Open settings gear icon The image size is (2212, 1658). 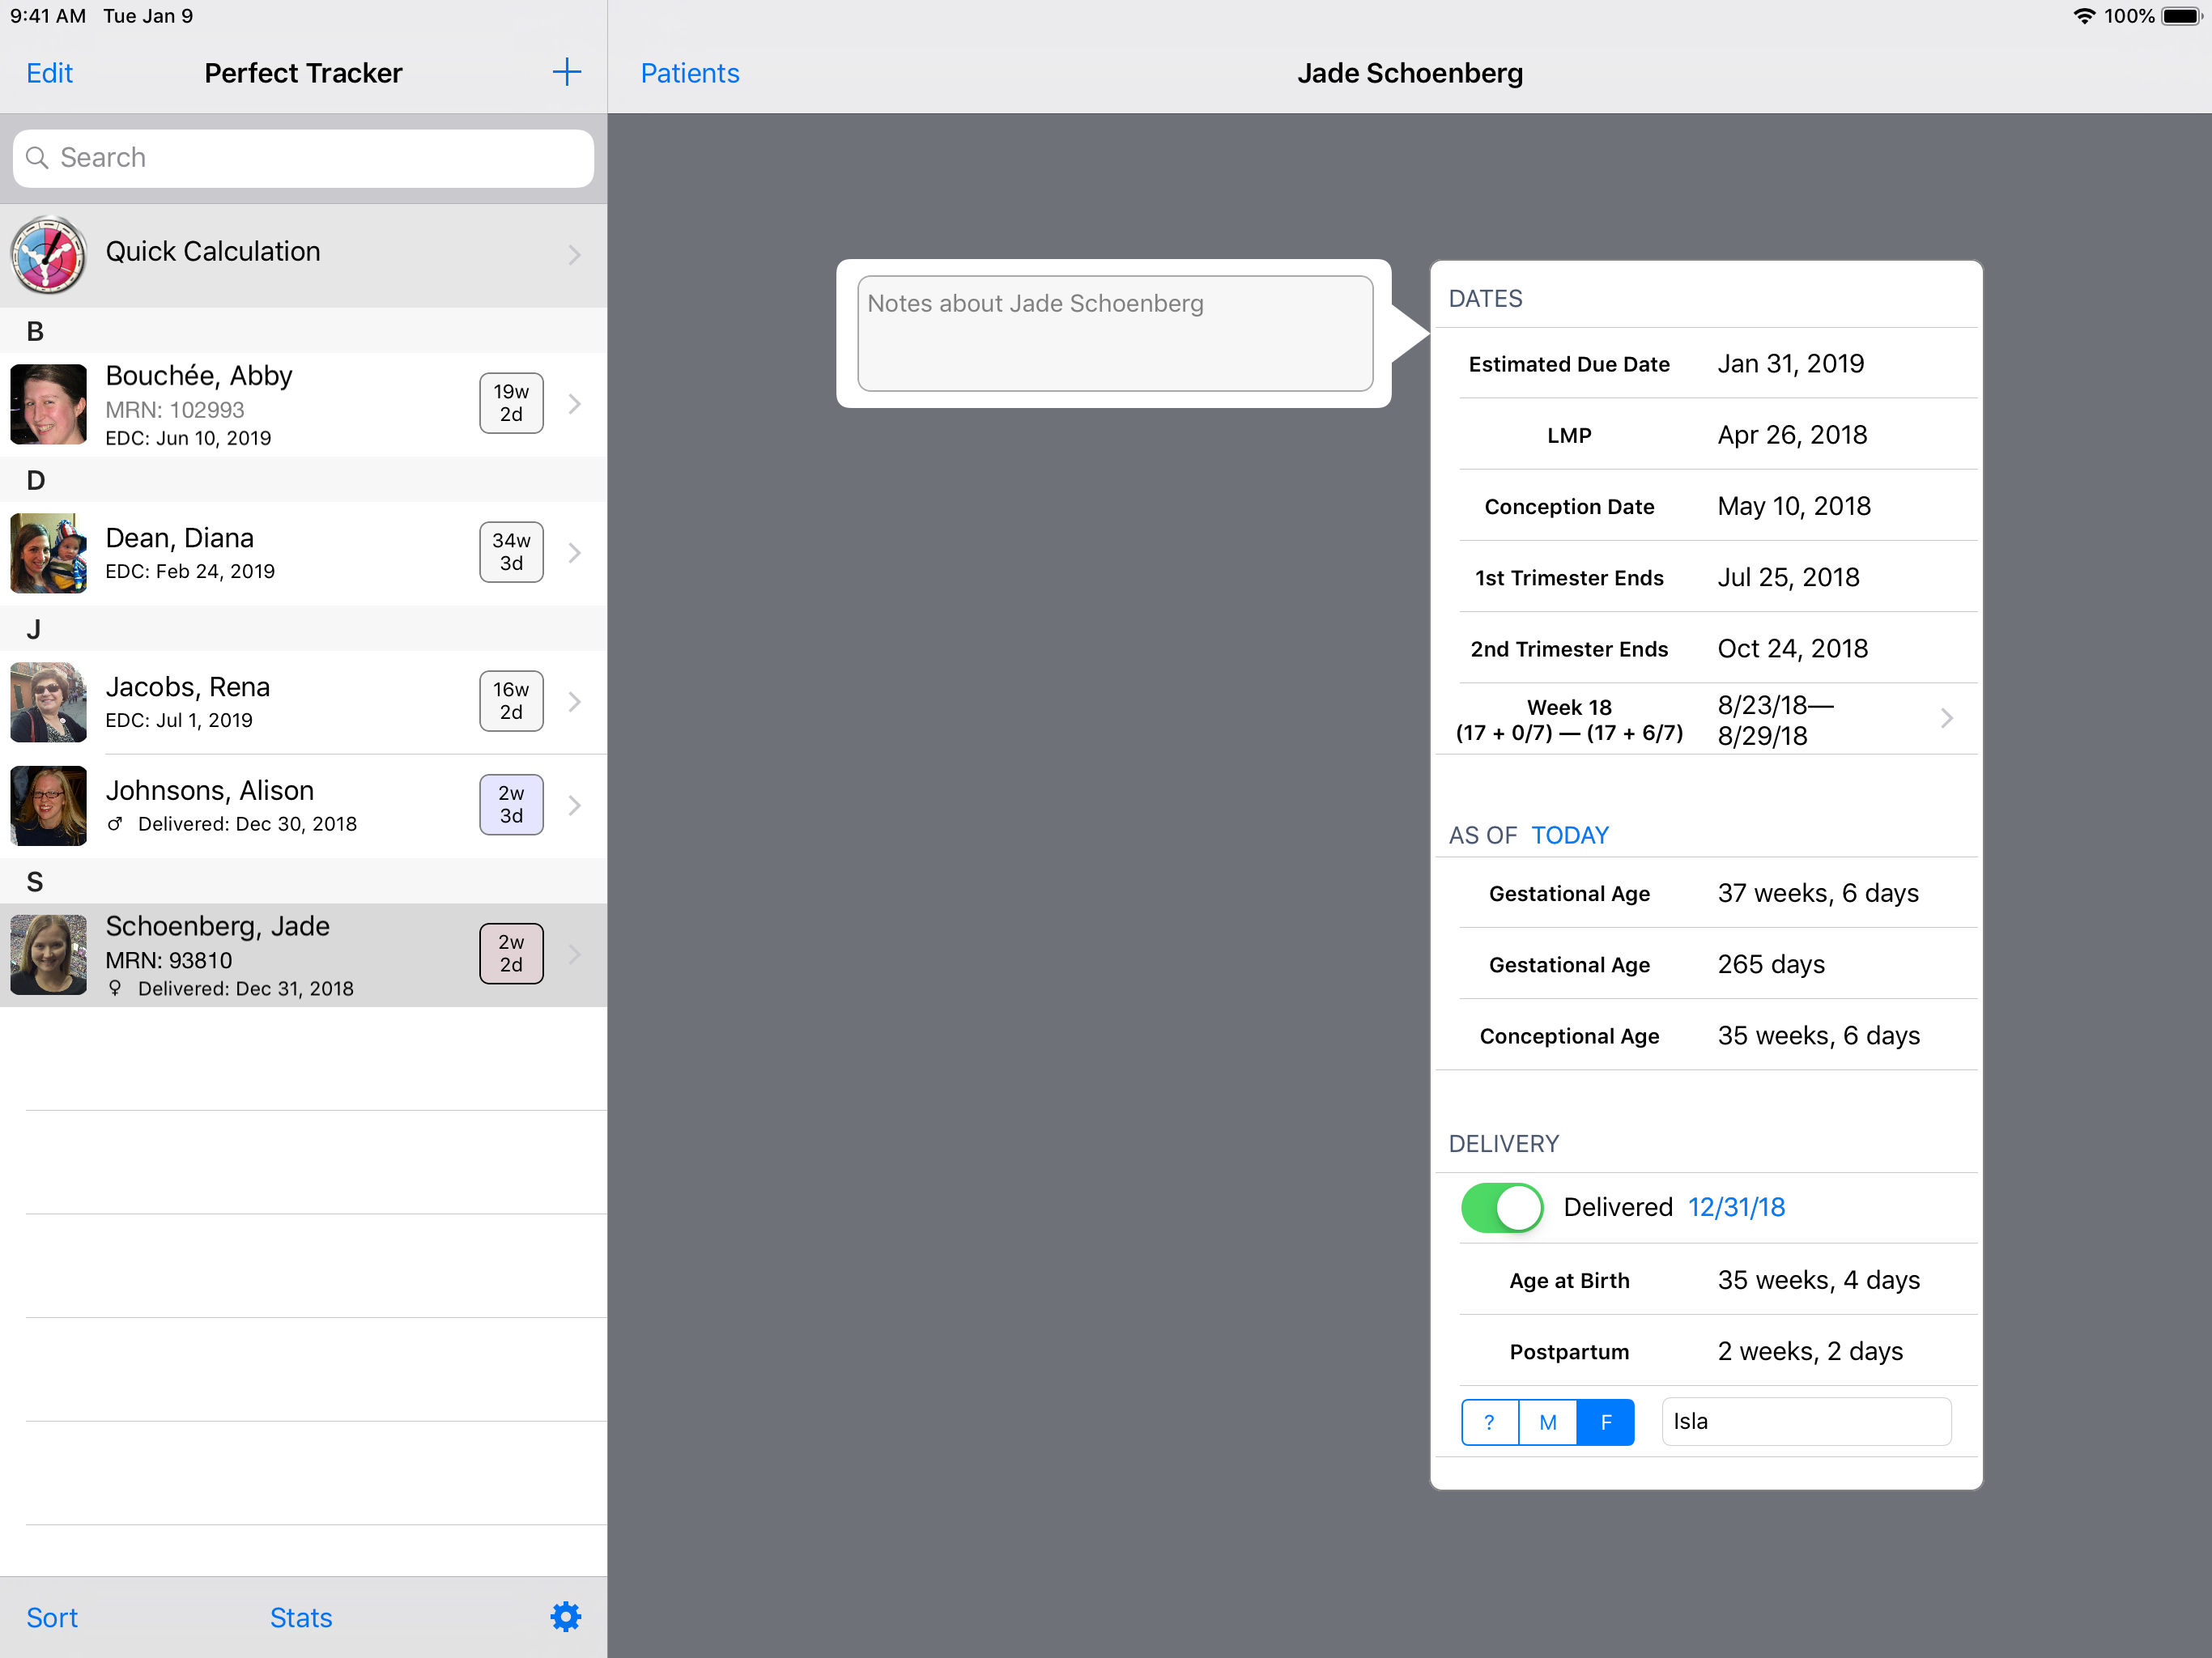[565, 1617]
